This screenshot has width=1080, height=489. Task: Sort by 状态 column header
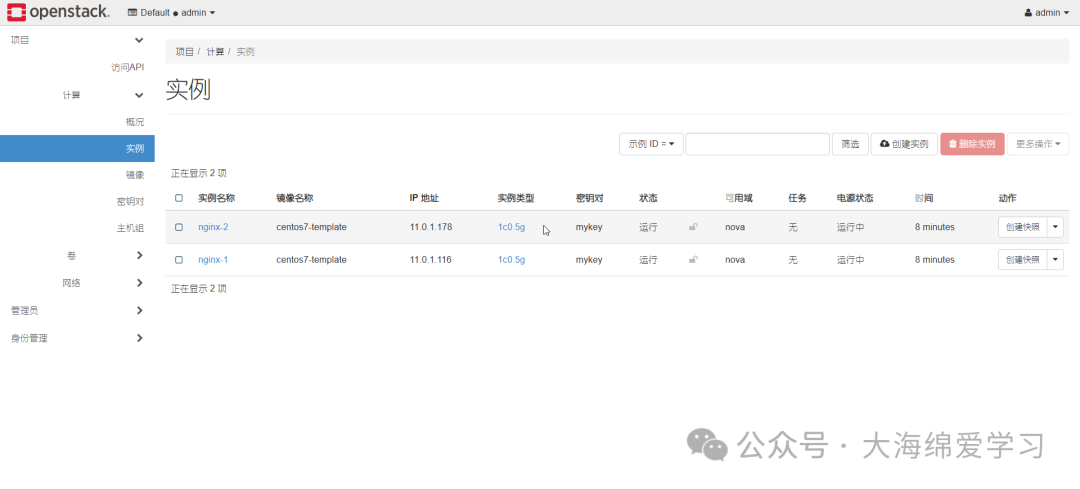648,198
